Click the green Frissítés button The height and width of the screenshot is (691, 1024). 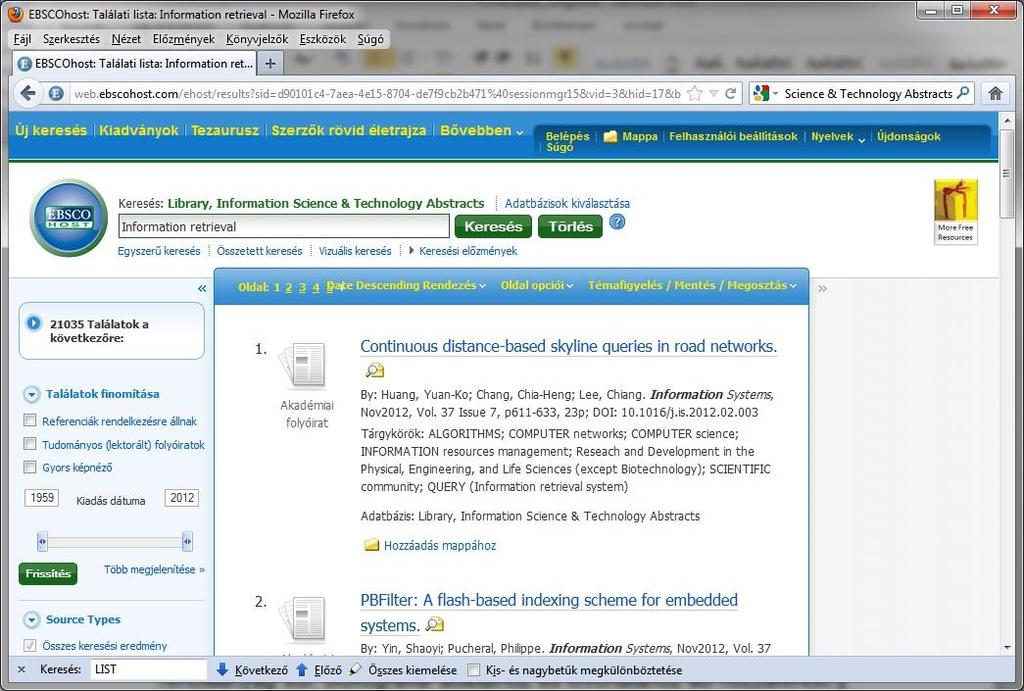[x=48, y=573]
